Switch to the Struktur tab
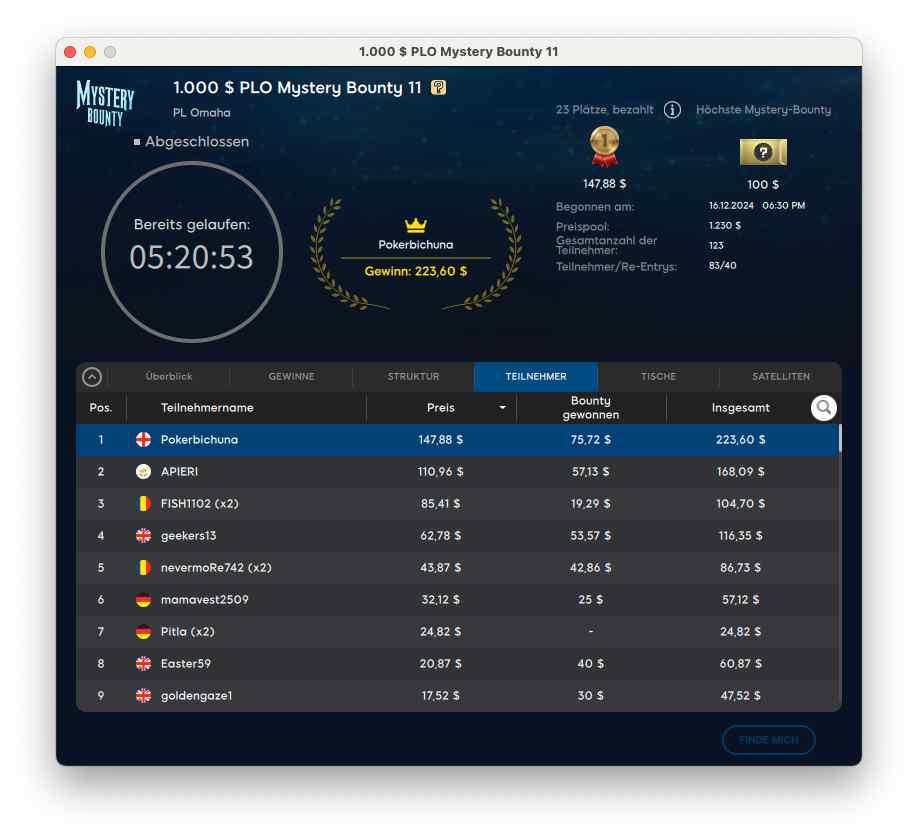Image resolution: width=918 pixels, height=840 pixels. [x=413, y=377]
